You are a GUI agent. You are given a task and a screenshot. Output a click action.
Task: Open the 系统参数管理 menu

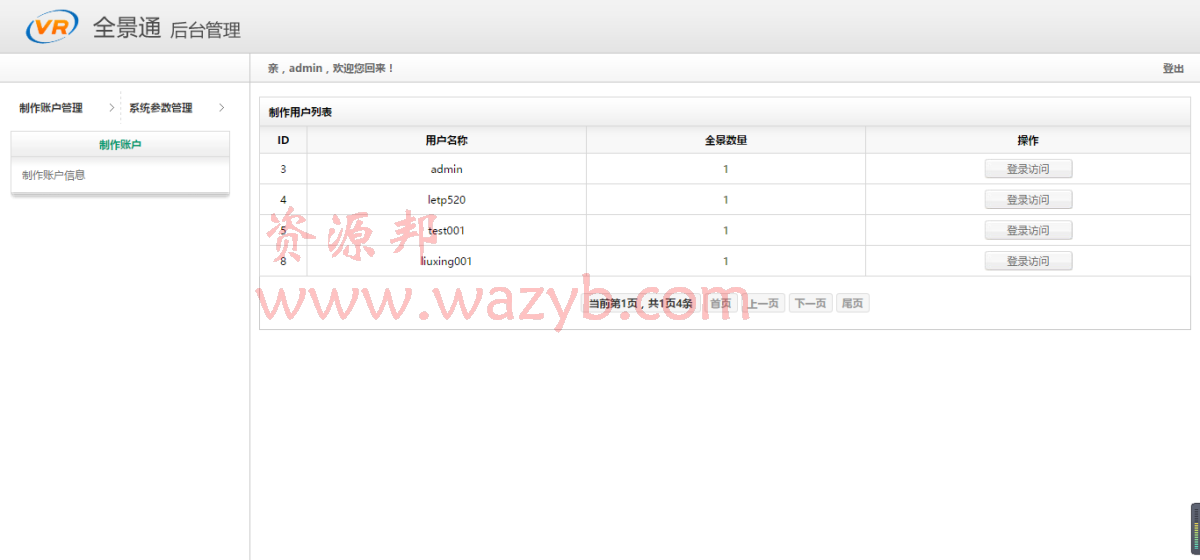coord(161,108)
